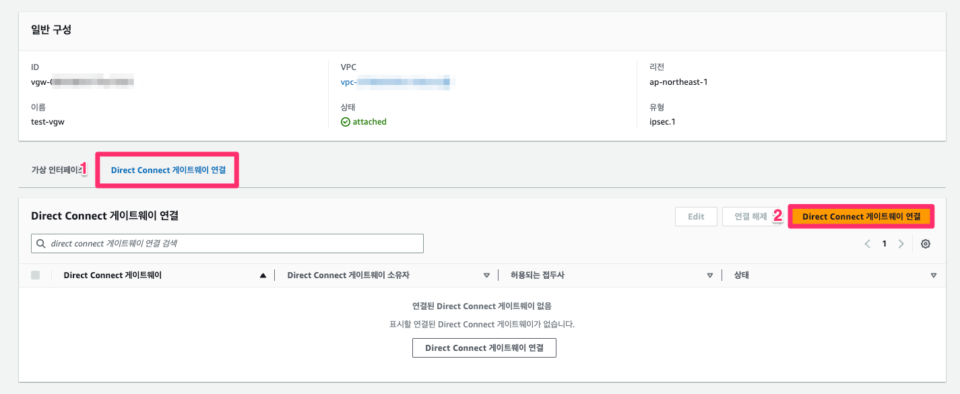Viewport: 960px width, 394px height.
Task: Click the search magnifier icon
Action: tap(41, 243)
